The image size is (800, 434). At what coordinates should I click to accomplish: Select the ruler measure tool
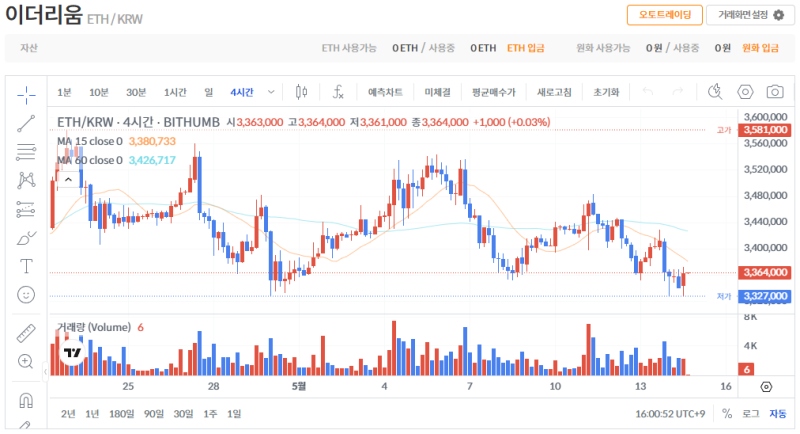(x=26, y=333)
